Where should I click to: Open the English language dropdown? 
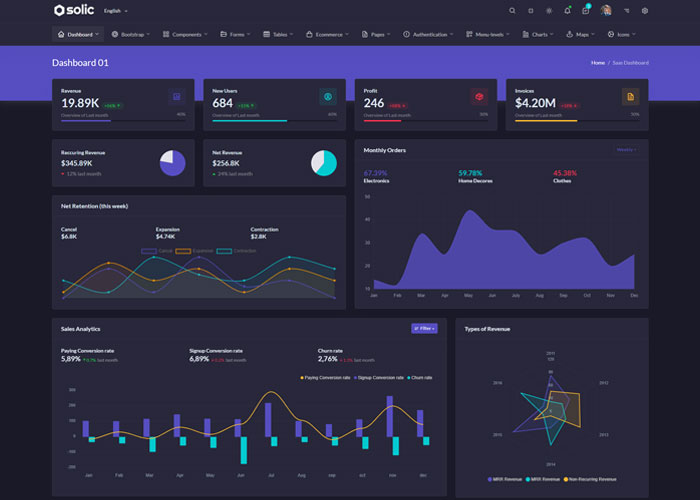tap(115, 11)
